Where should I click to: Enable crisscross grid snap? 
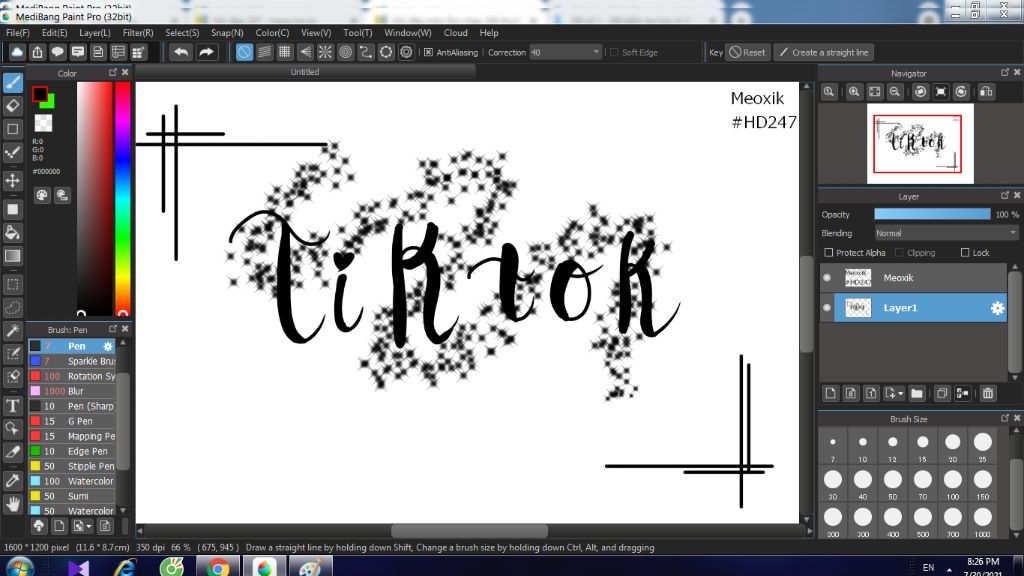[x=285, y=52]
